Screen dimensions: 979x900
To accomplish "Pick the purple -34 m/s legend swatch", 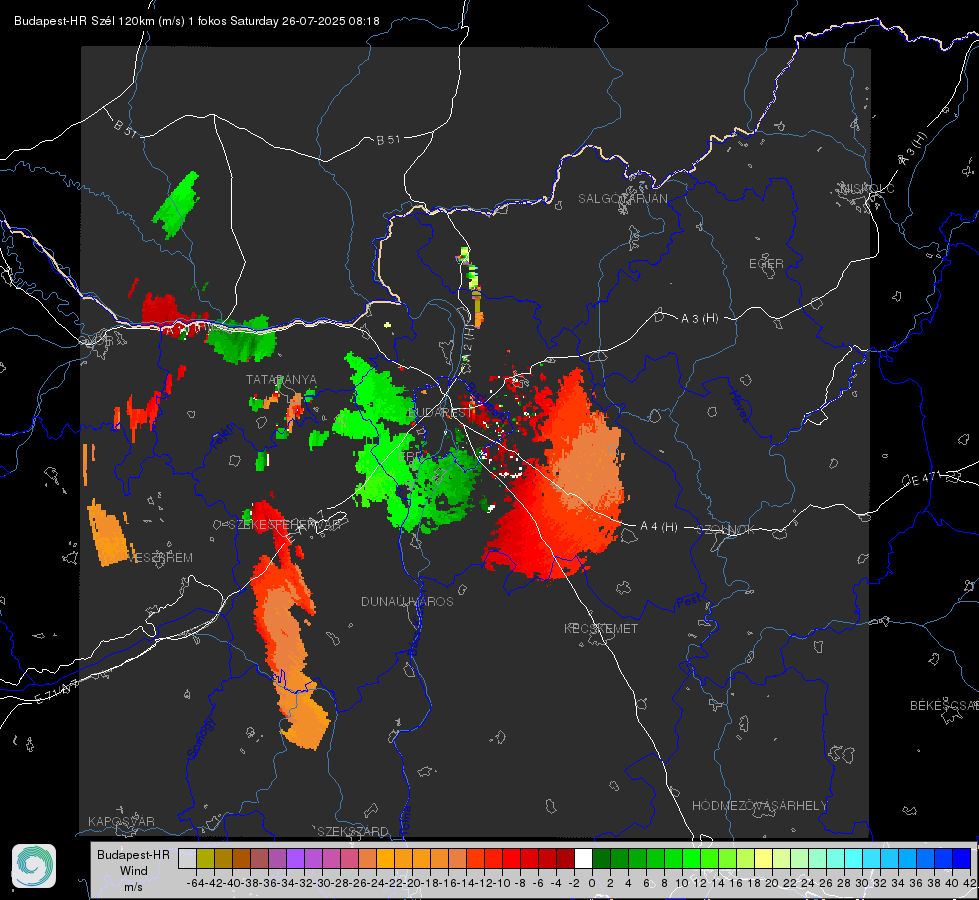I will click(295, 858).
